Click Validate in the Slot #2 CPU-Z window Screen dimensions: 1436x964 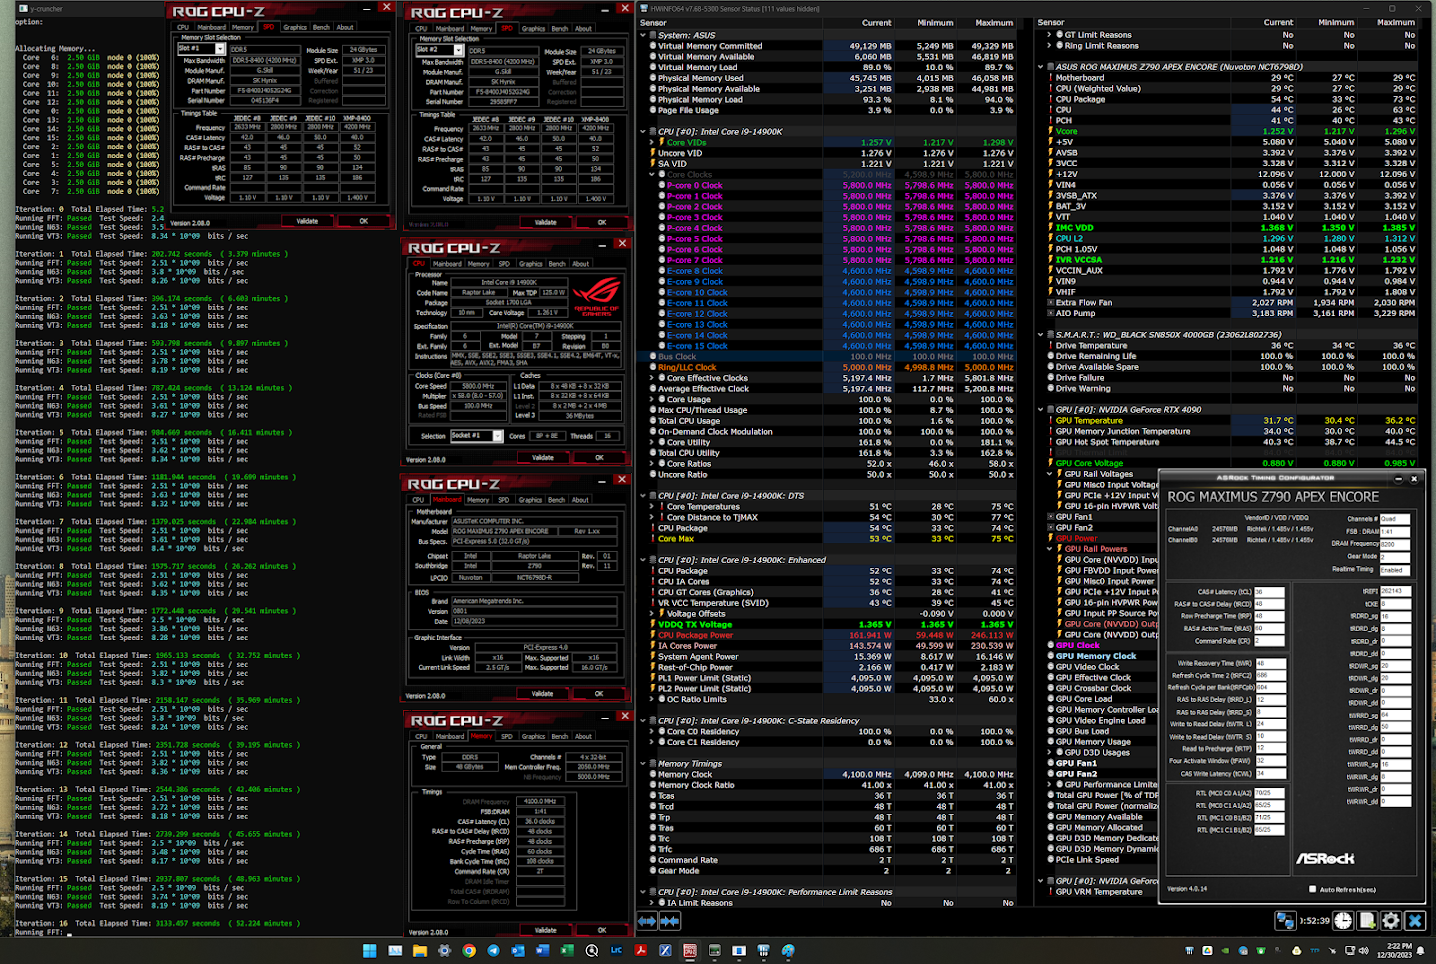545,222
